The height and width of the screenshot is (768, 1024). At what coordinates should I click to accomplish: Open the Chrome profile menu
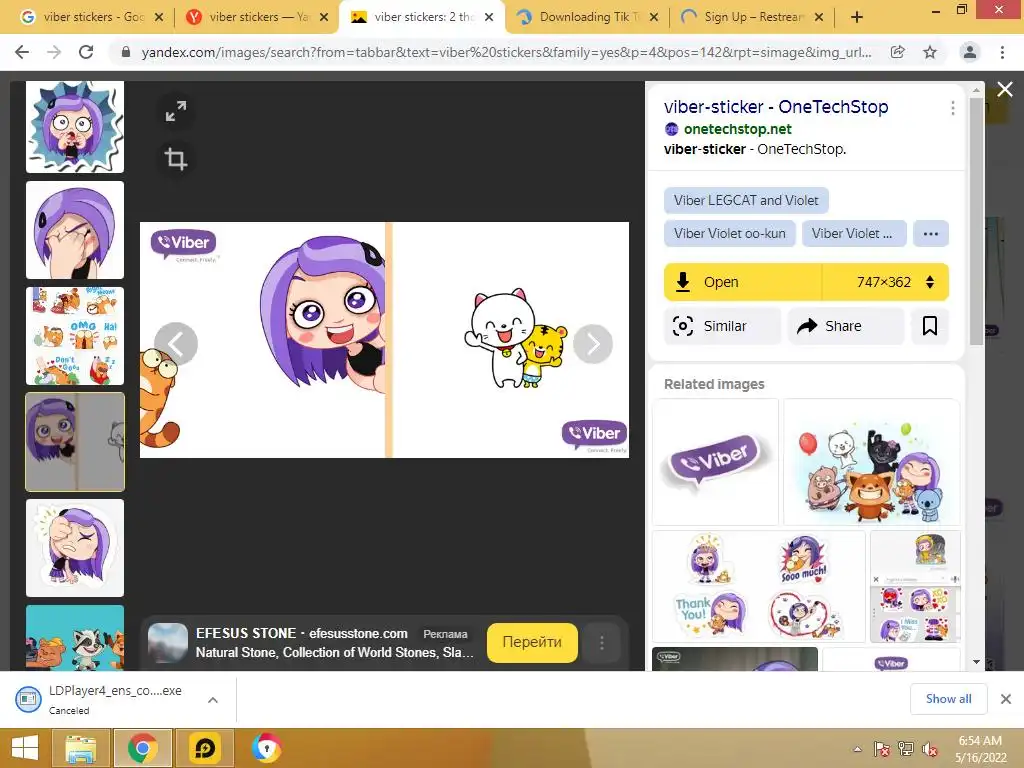(x=970, y=52)
